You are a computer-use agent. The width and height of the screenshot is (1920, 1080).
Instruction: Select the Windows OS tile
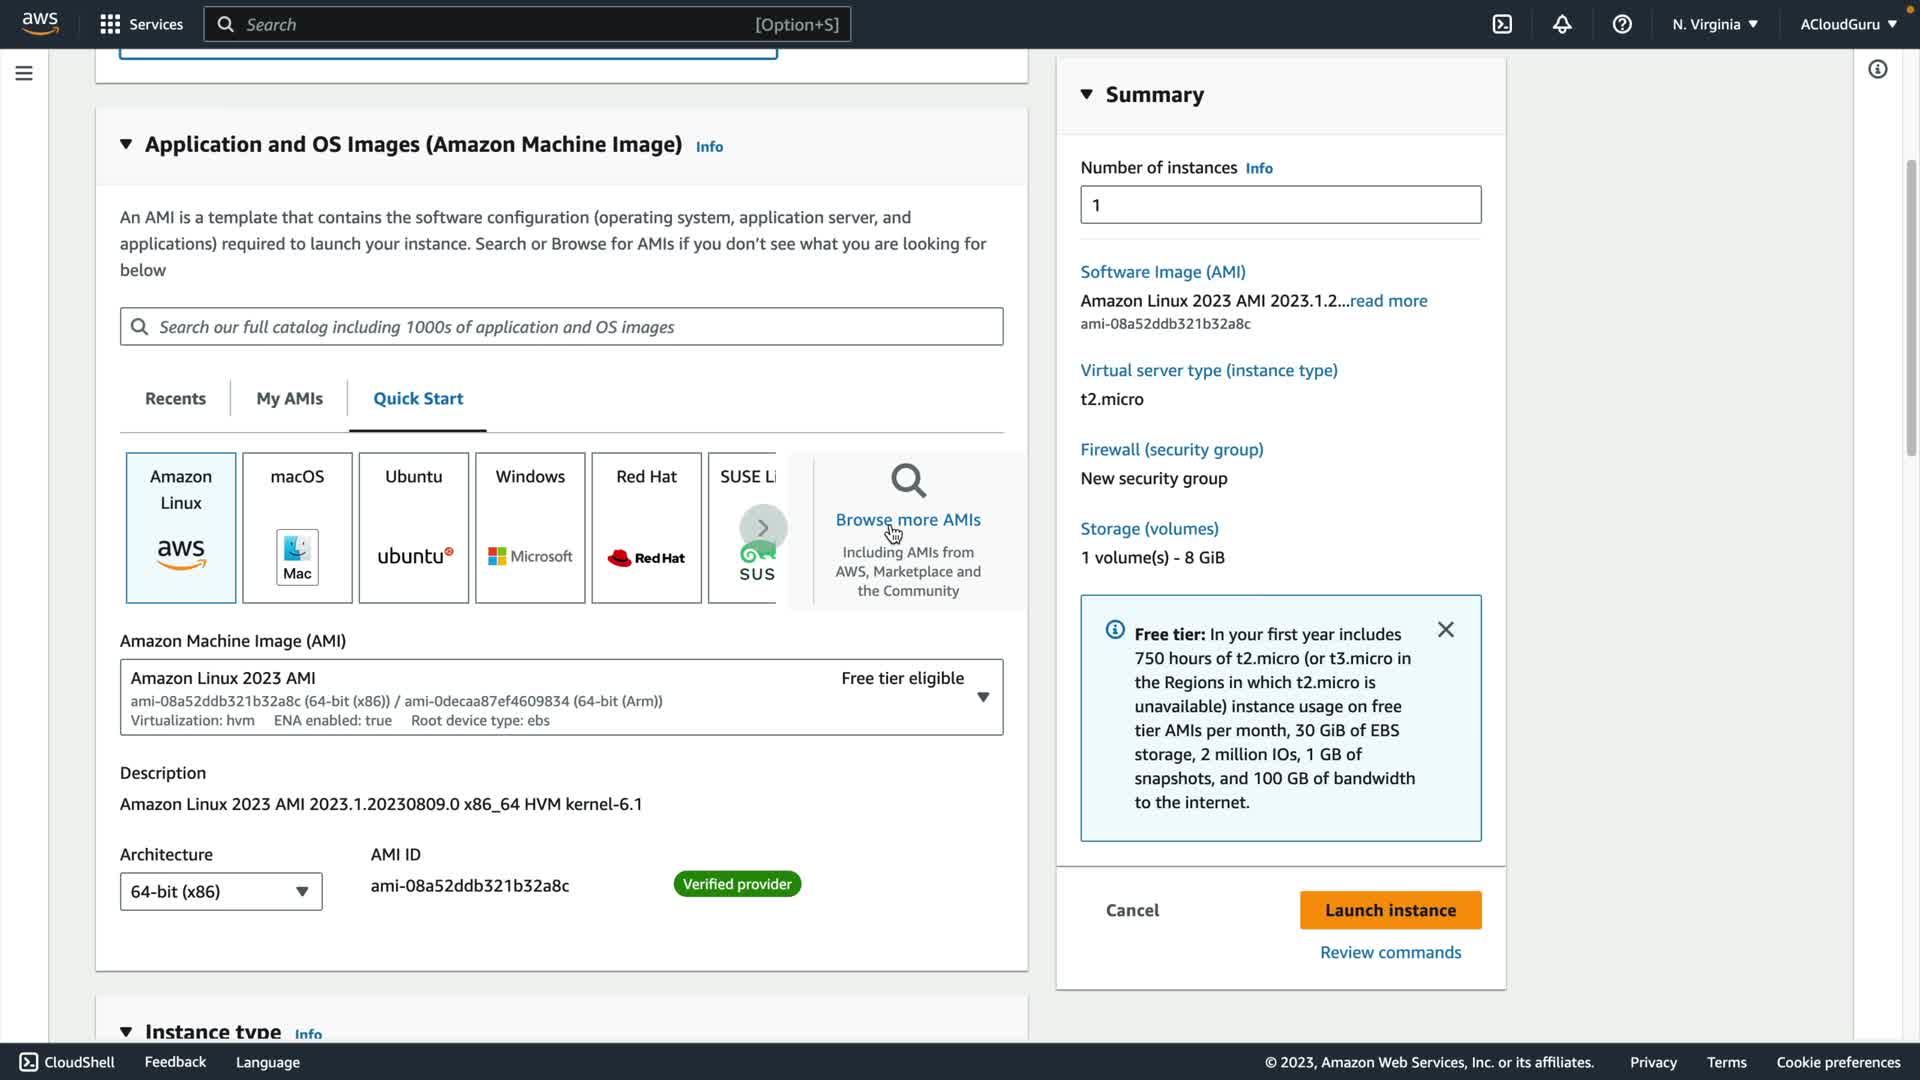click(530, 527)
